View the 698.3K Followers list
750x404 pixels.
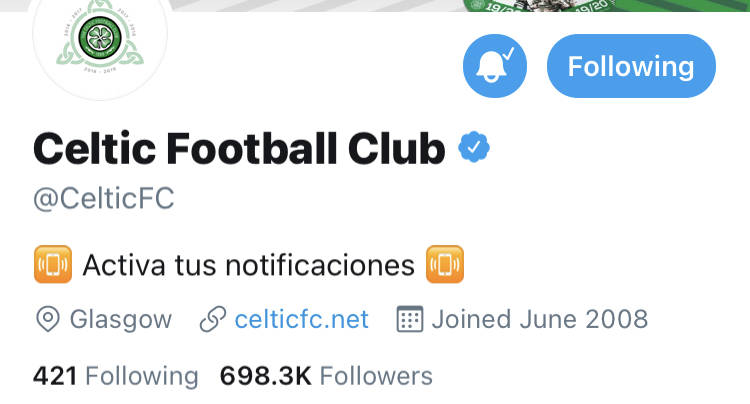(325, 376)
